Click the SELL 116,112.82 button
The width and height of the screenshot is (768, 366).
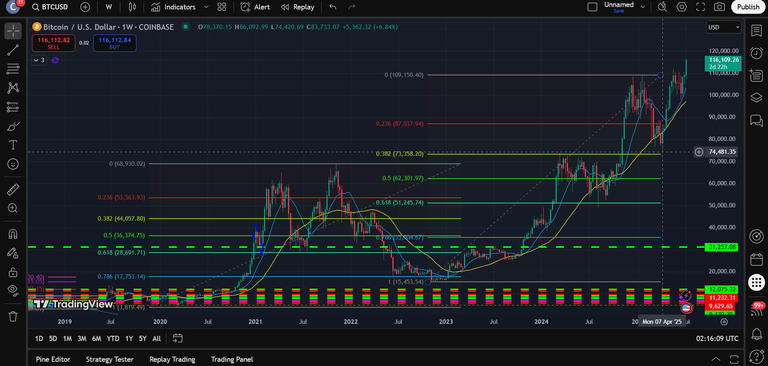tap(53, 44)
